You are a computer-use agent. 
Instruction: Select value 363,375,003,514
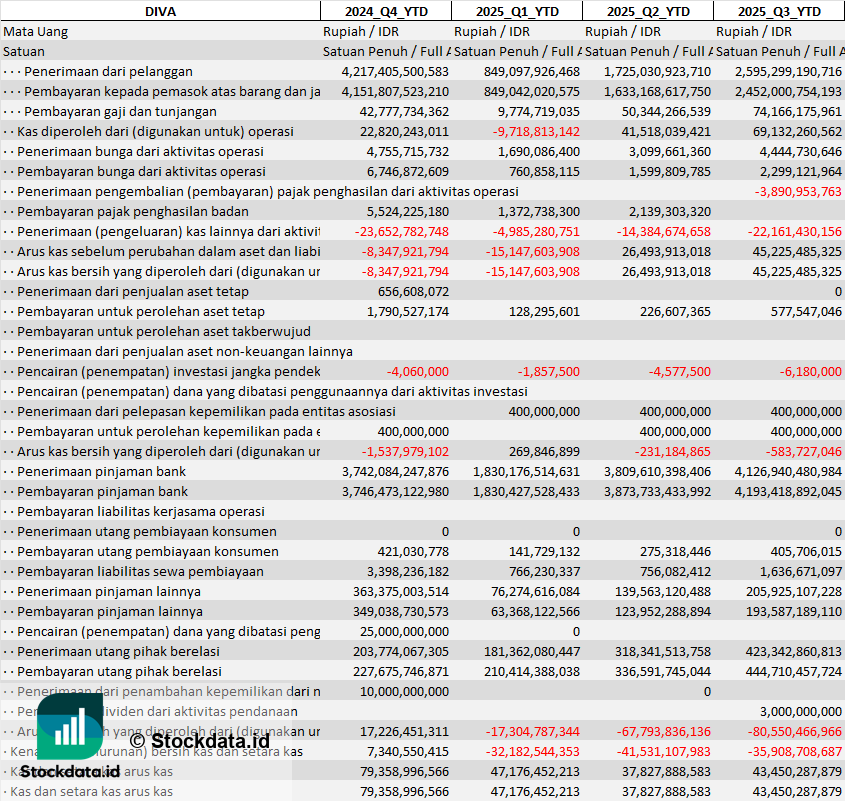tap(401, 591)
